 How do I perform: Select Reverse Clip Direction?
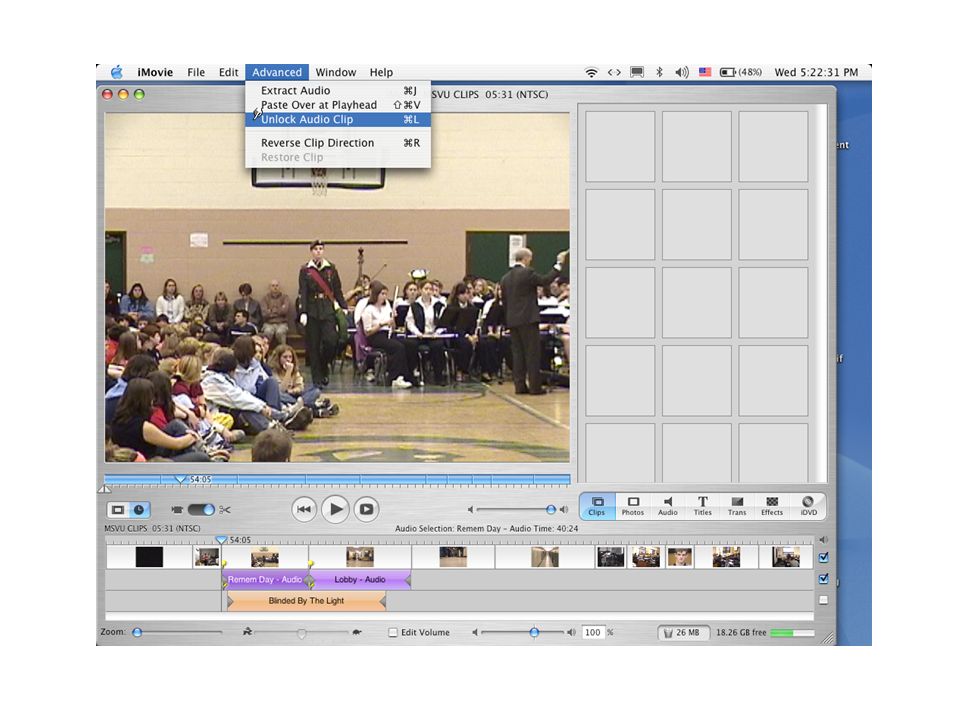click(338, 143)
